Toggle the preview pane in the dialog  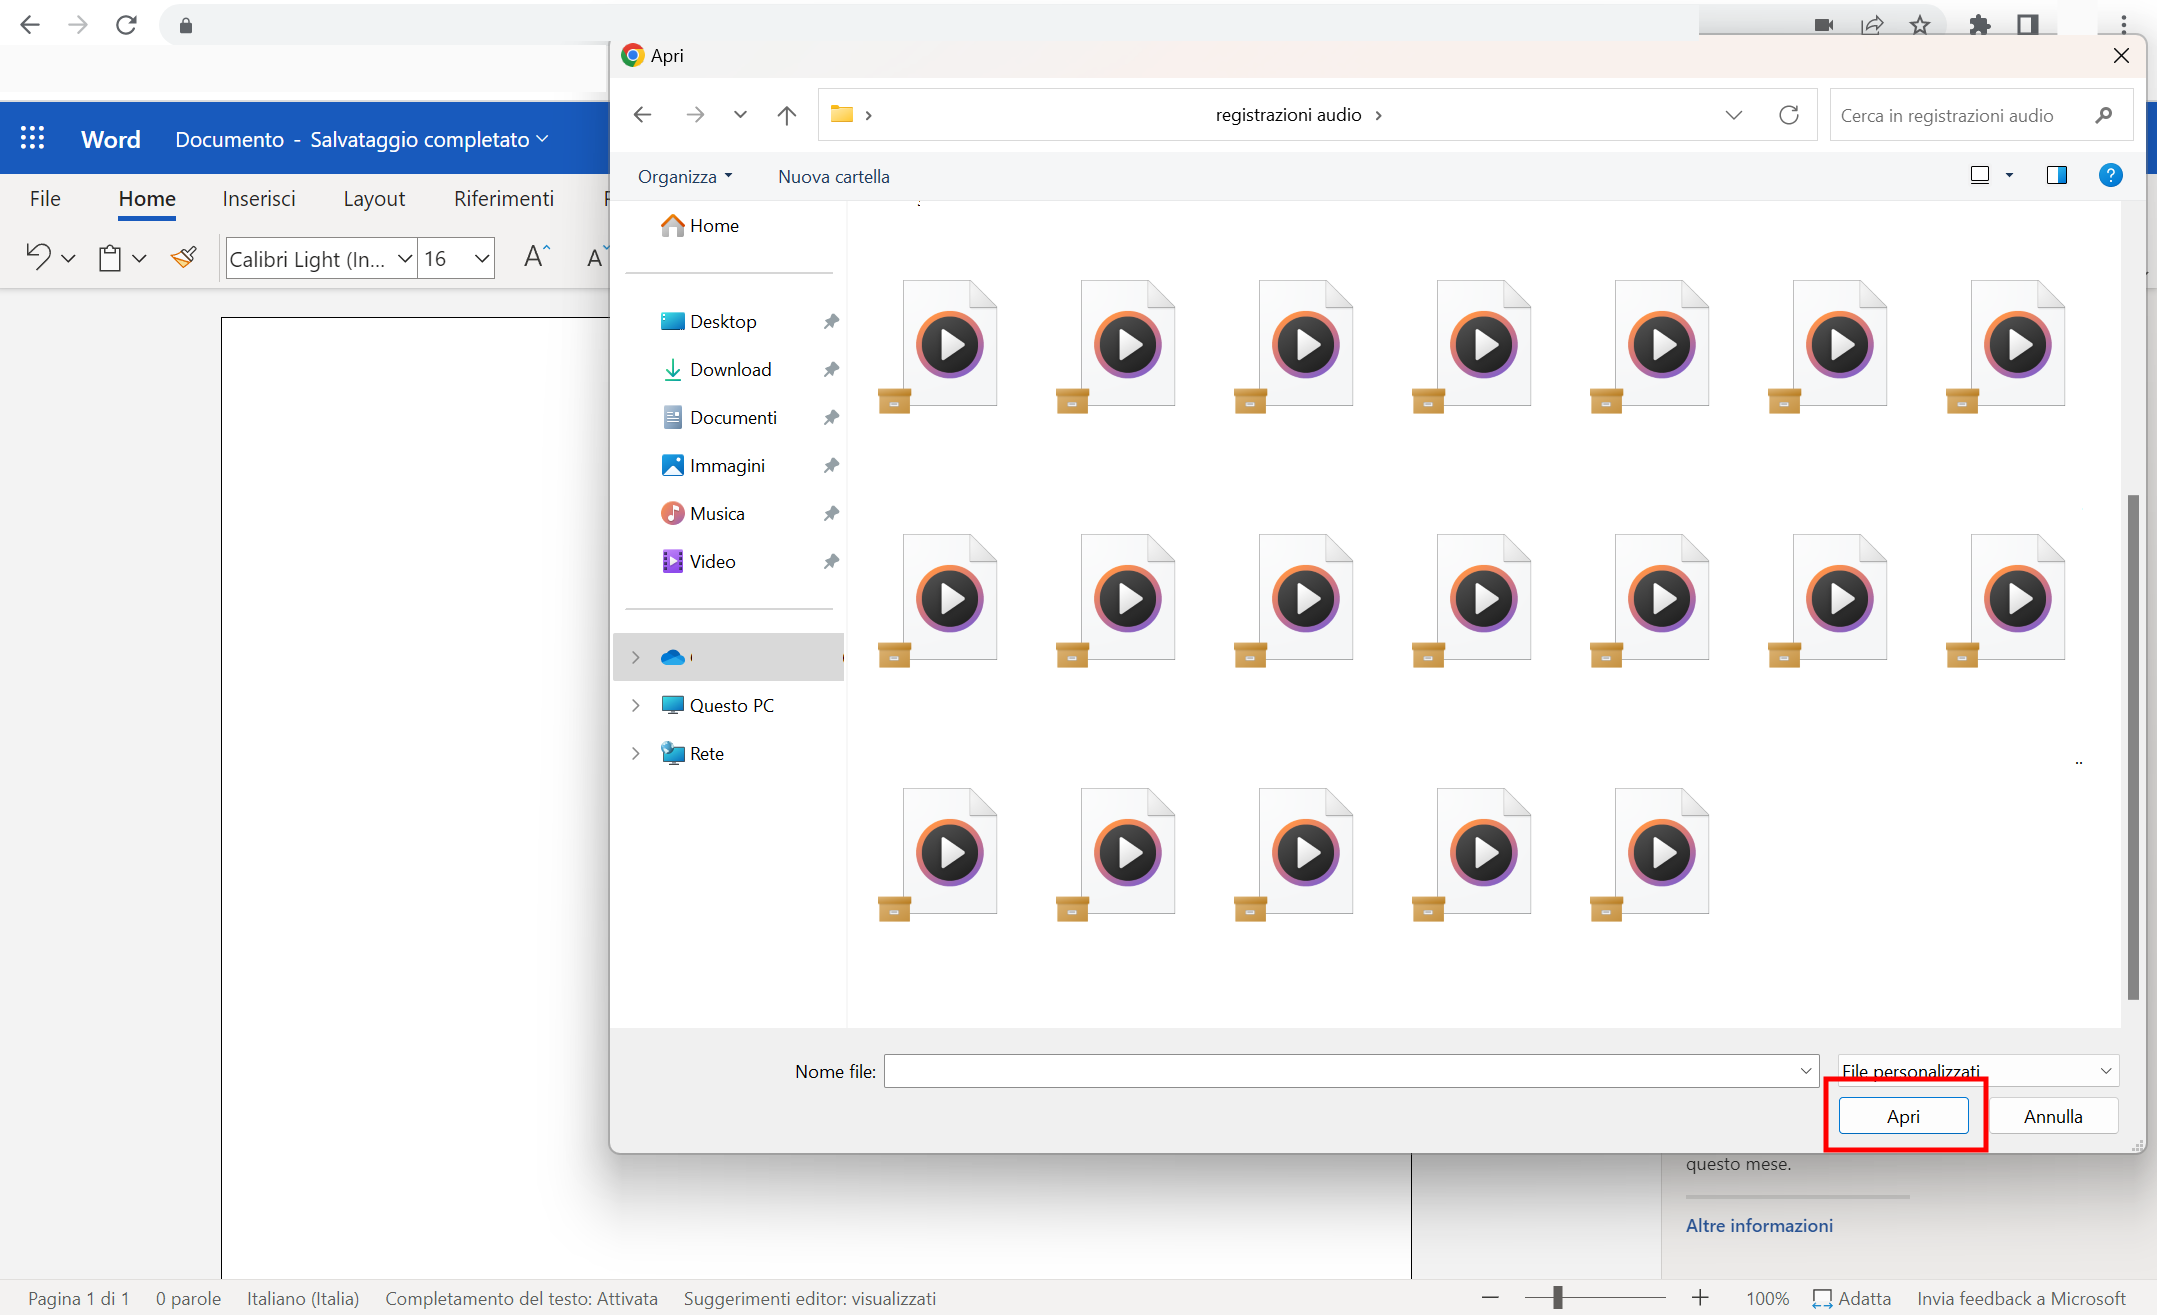click(2056, 175)
